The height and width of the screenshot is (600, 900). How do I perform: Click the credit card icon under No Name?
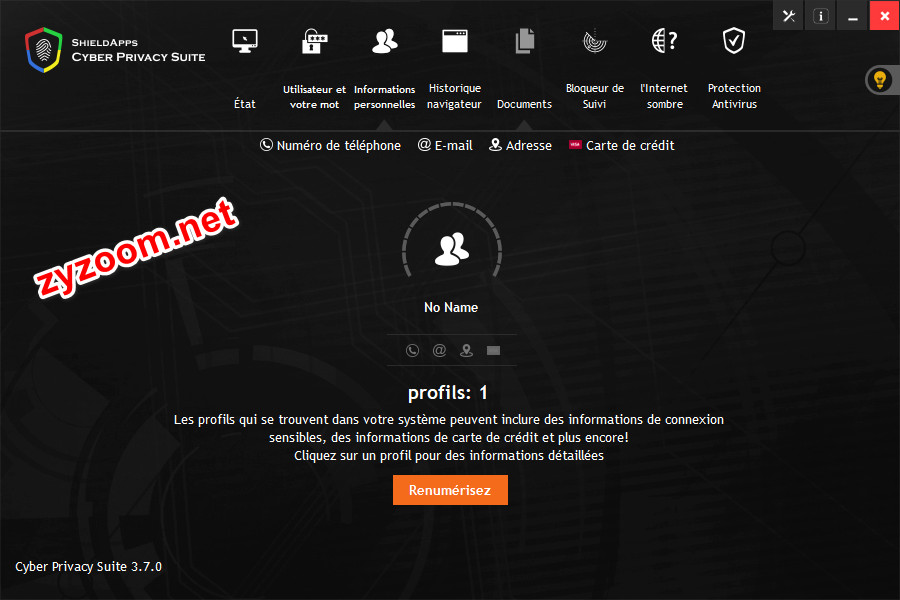[494, 350]
